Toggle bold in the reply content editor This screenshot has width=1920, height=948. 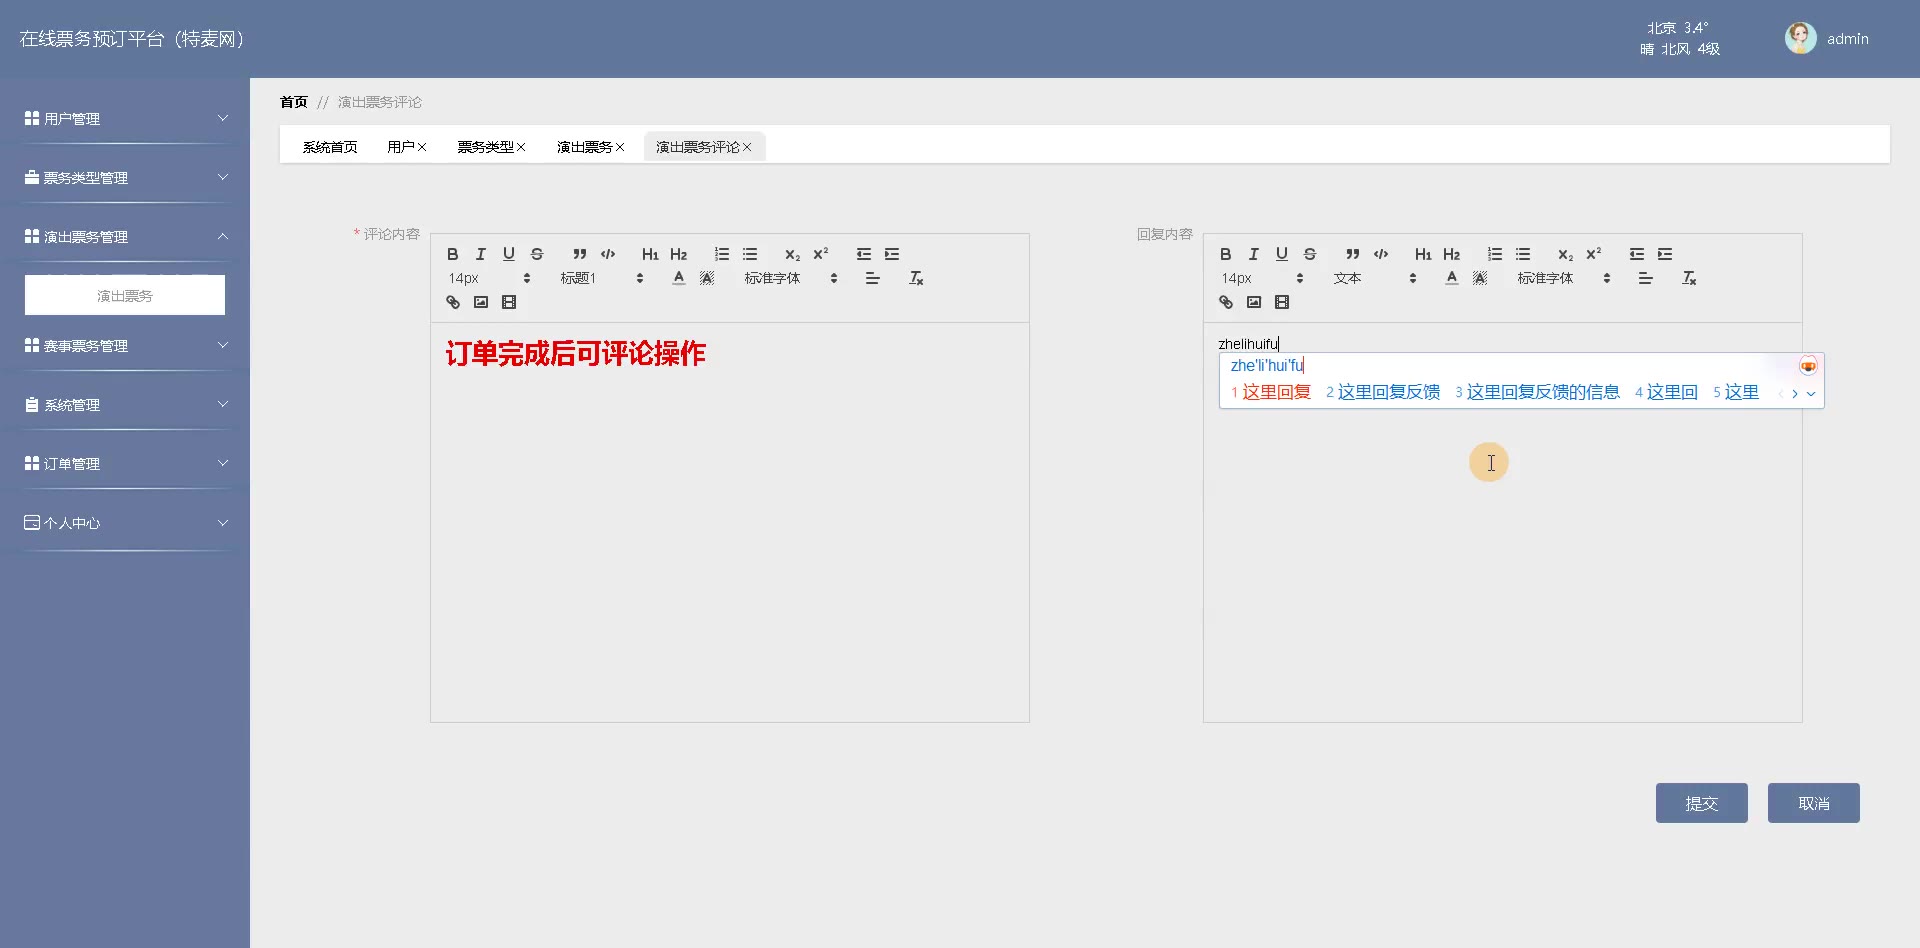(1226, 254)
